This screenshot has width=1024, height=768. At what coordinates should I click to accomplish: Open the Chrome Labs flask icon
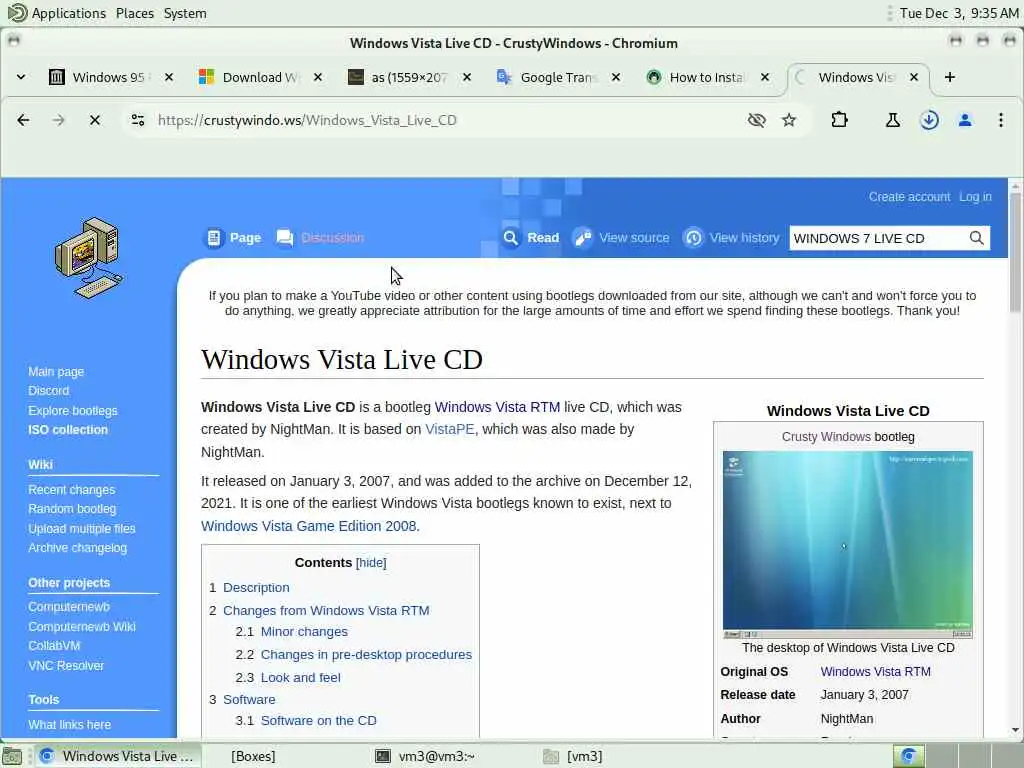pos(893,120)
